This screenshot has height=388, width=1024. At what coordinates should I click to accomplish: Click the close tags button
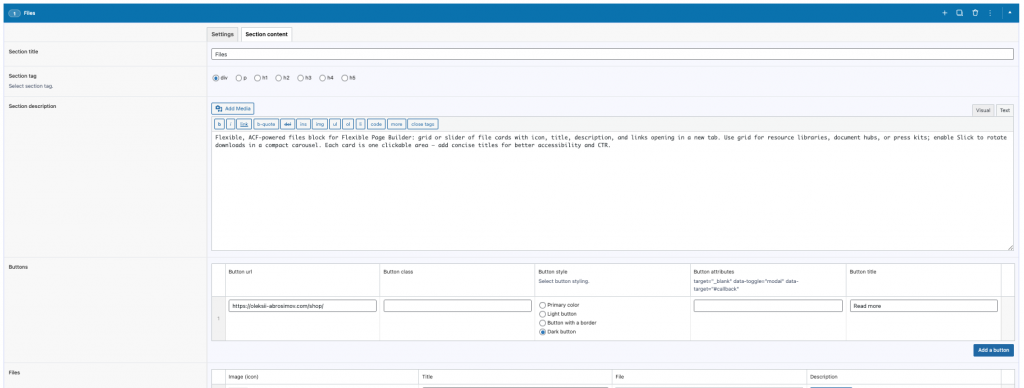[423, 123]
